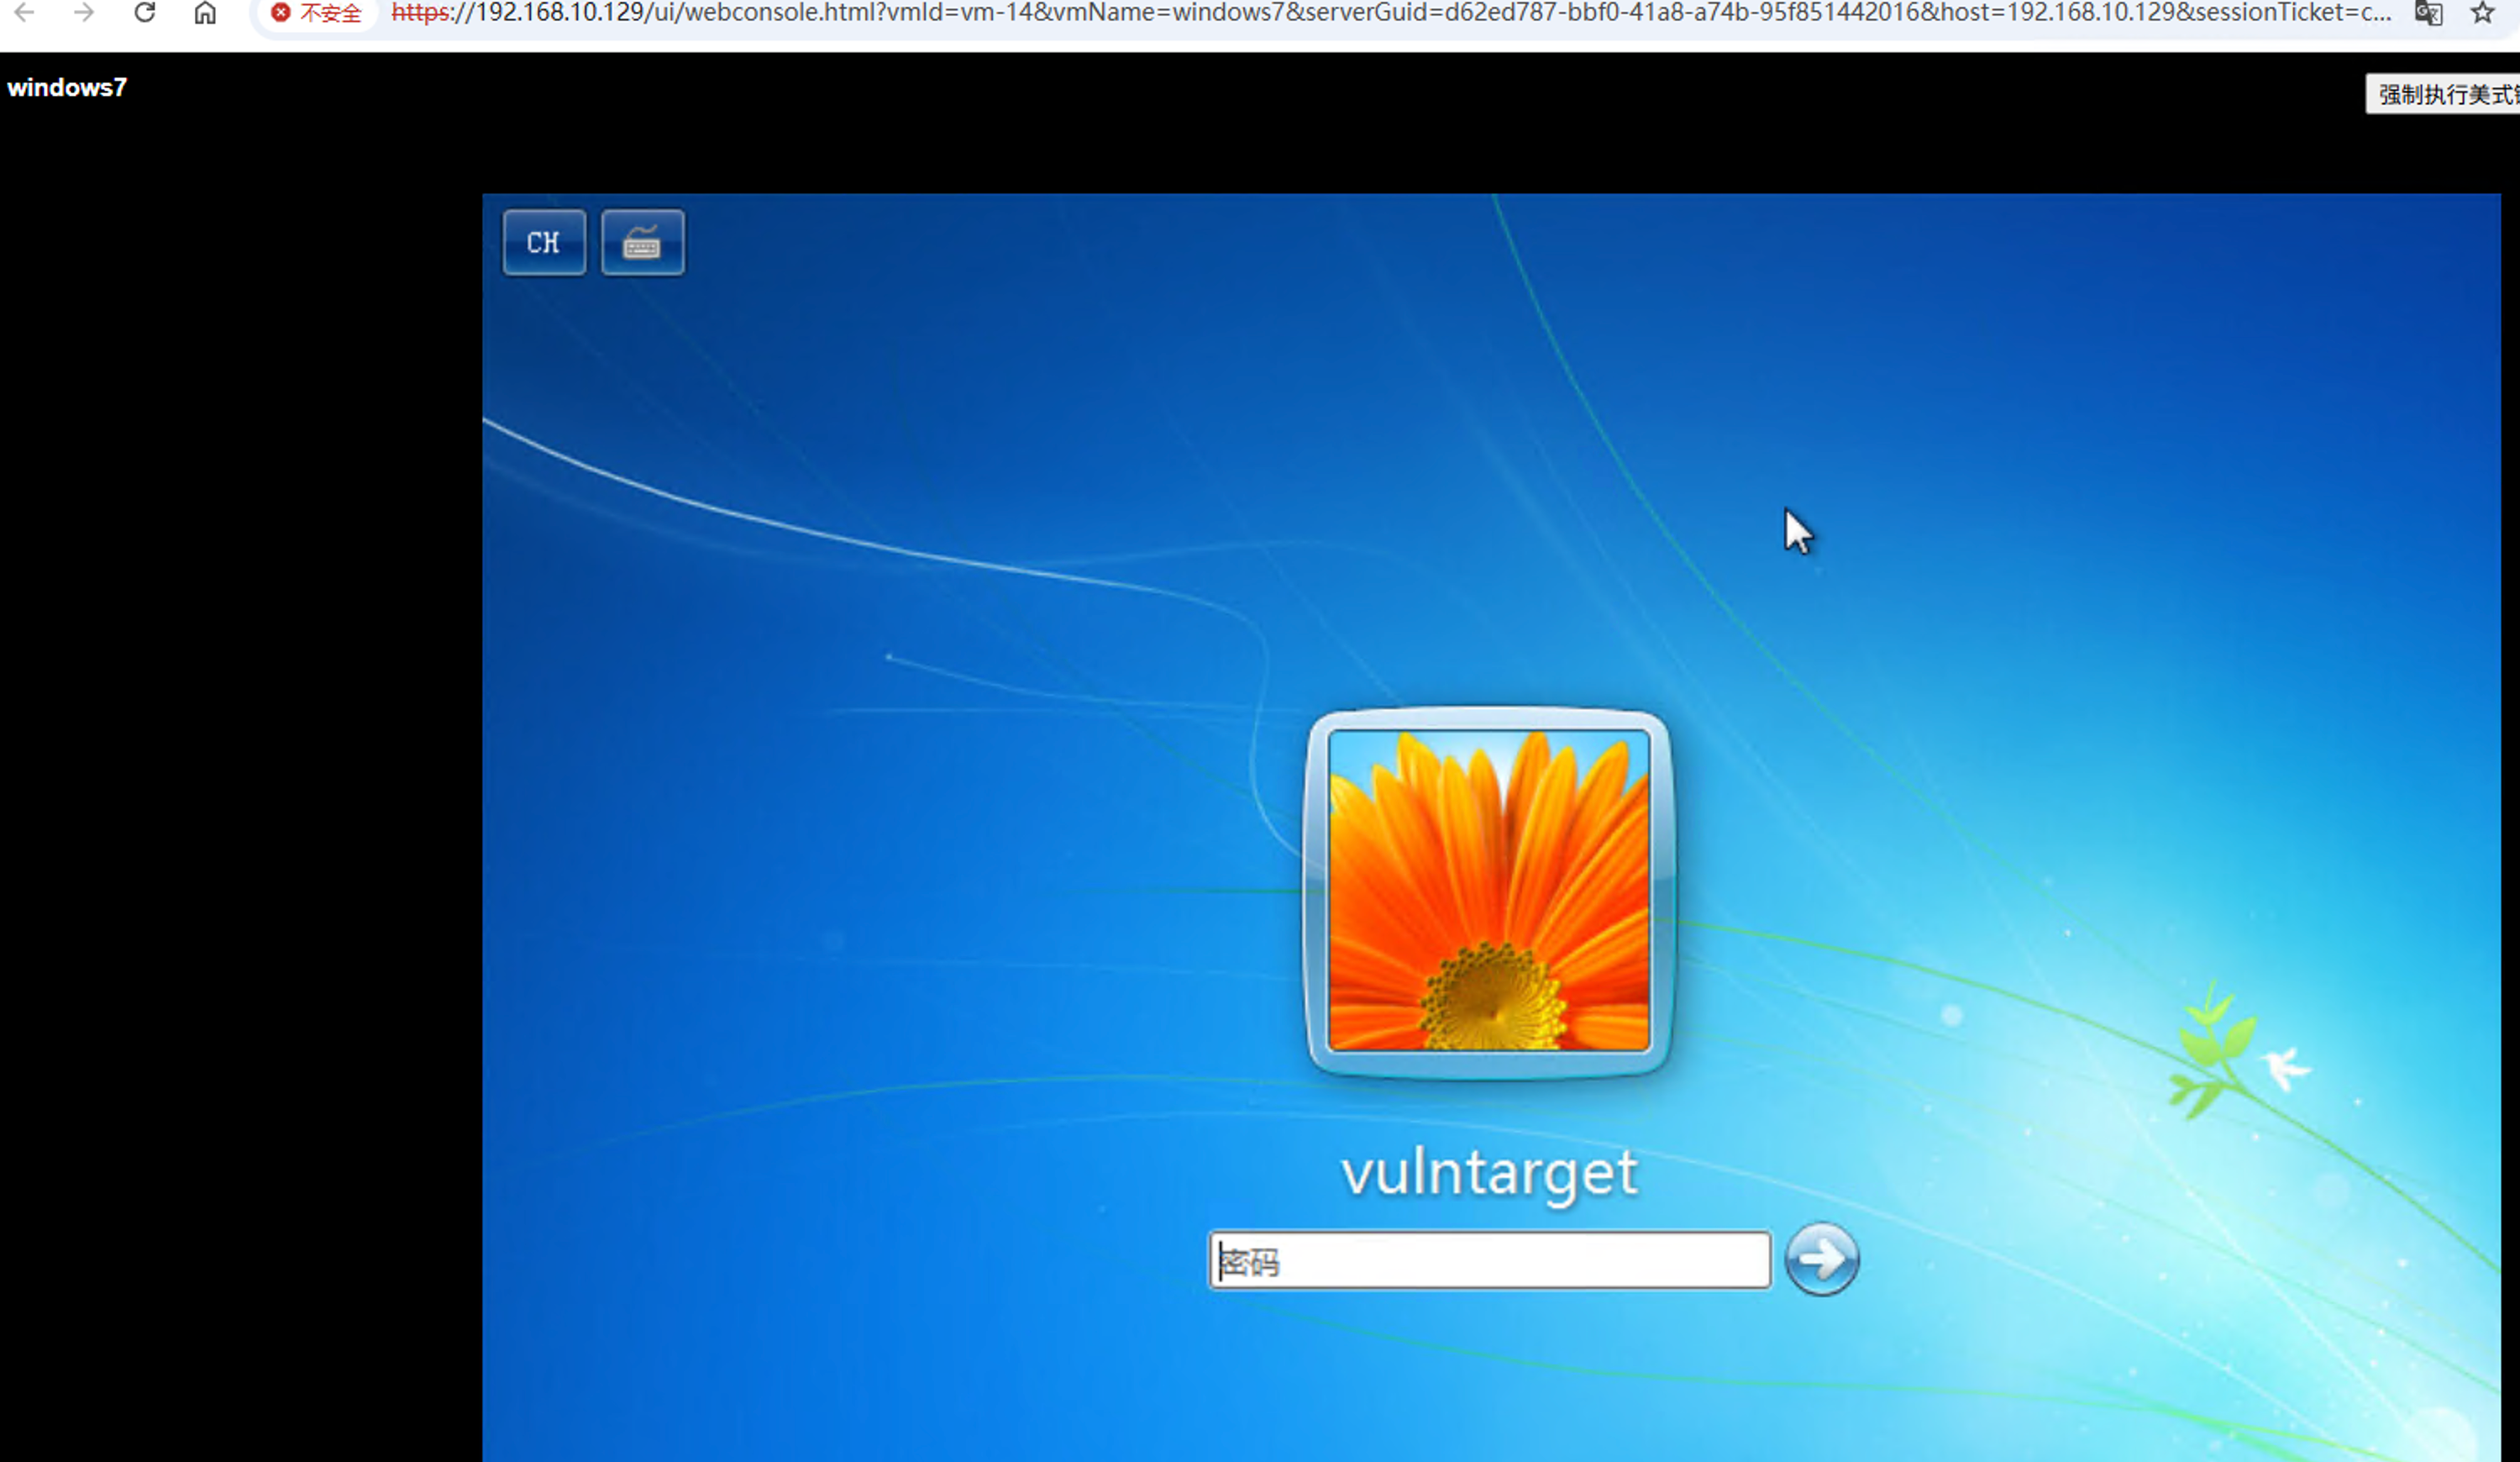Click the browser back arrow
Screen dimensions: 2520x1462
[x=25, y=13]
